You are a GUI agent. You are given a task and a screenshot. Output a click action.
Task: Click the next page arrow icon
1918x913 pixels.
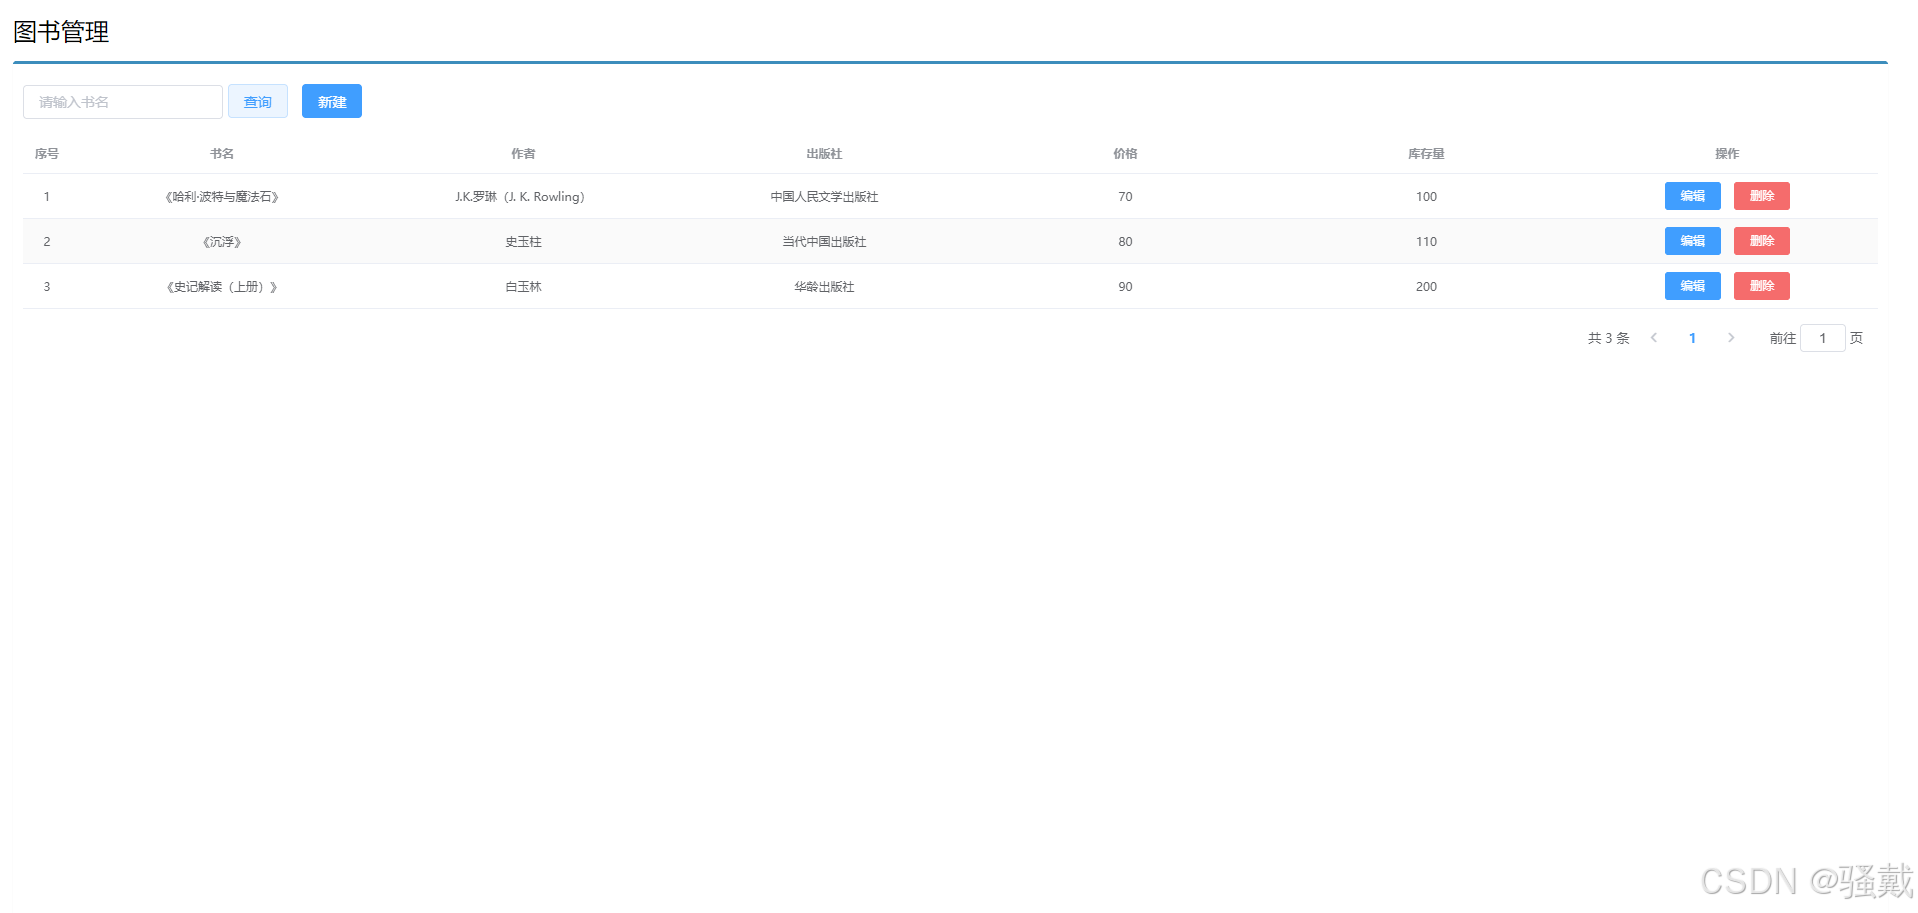1731,338
